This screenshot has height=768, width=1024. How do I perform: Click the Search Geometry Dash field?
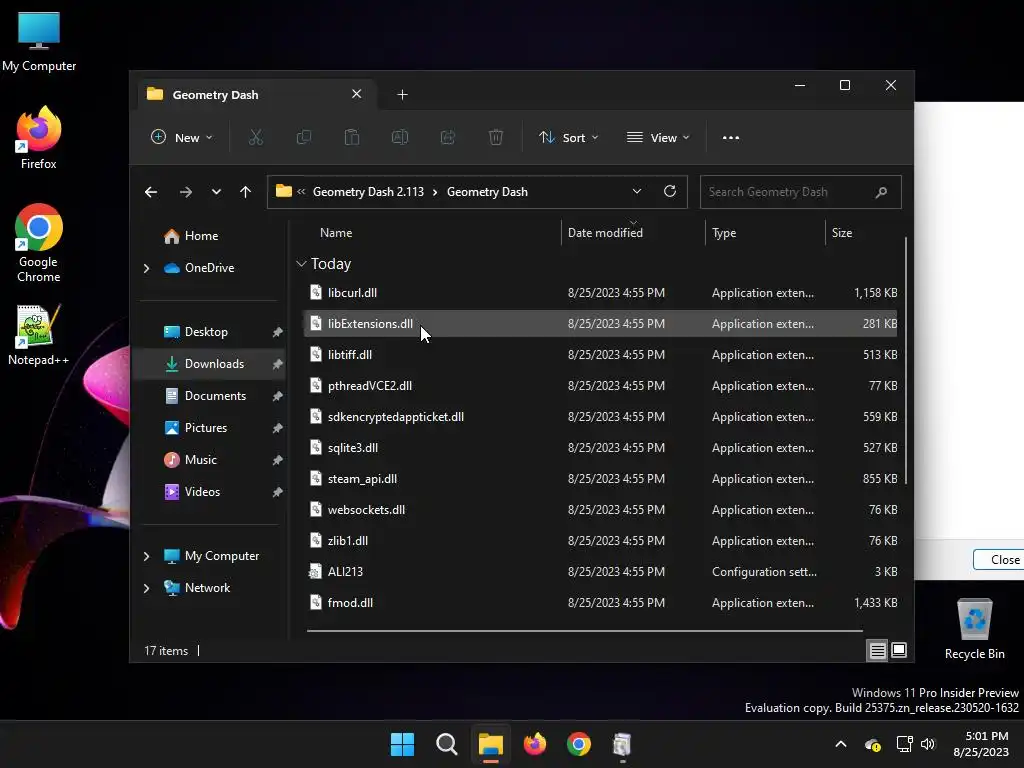coord(801,192)
